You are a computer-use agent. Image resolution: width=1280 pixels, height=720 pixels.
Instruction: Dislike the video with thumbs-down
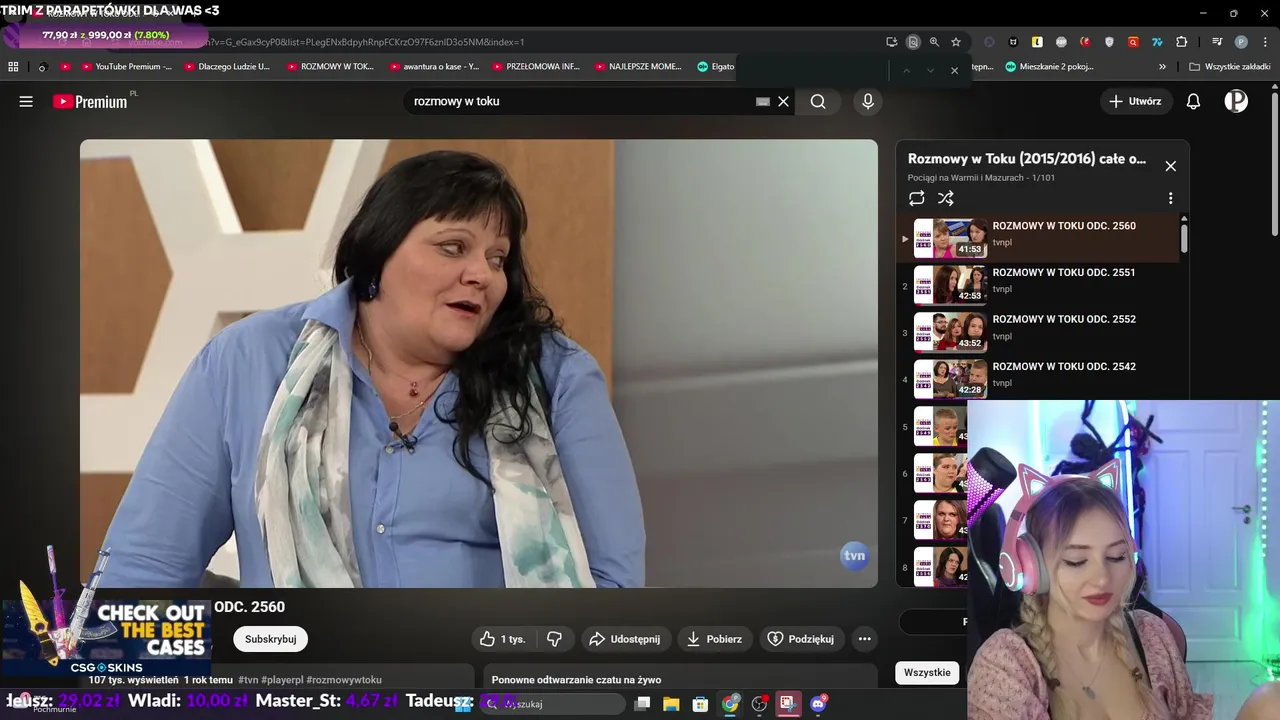pyautogui.click(x=554, y=639)
